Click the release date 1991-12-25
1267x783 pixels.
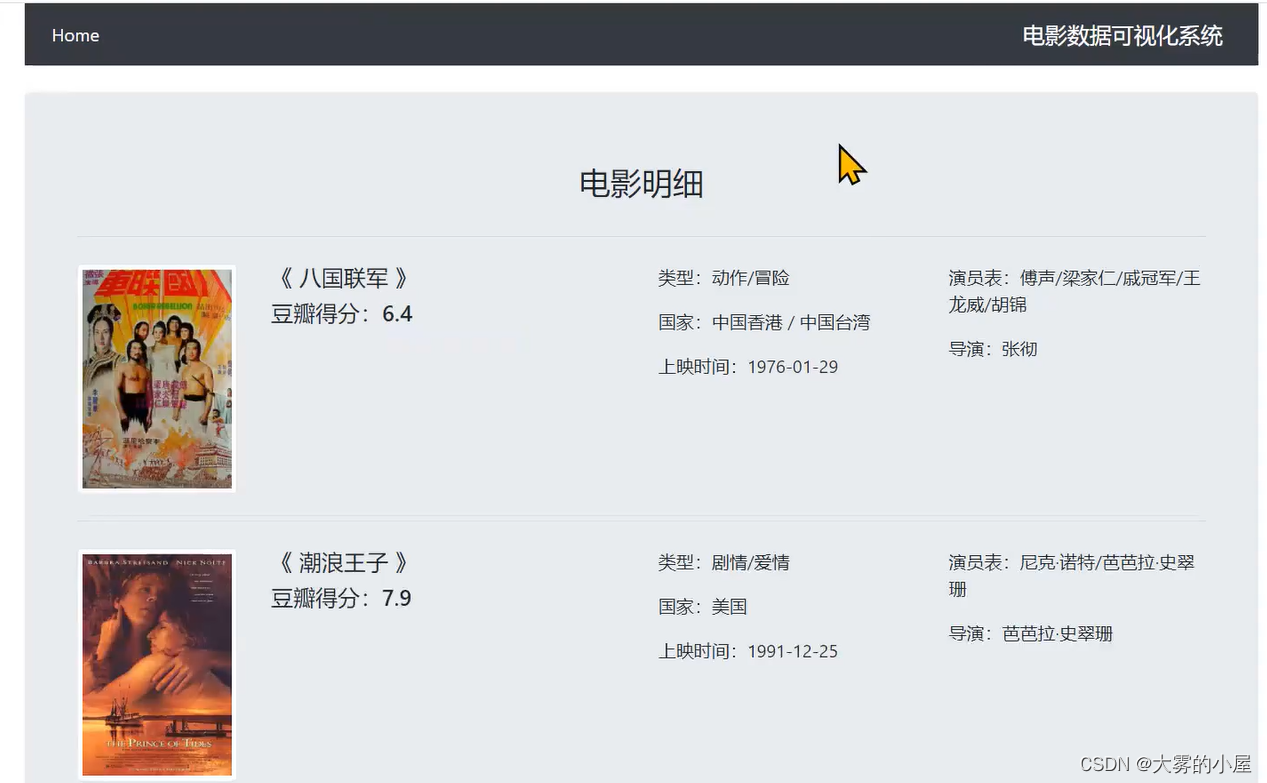(793, 651)
